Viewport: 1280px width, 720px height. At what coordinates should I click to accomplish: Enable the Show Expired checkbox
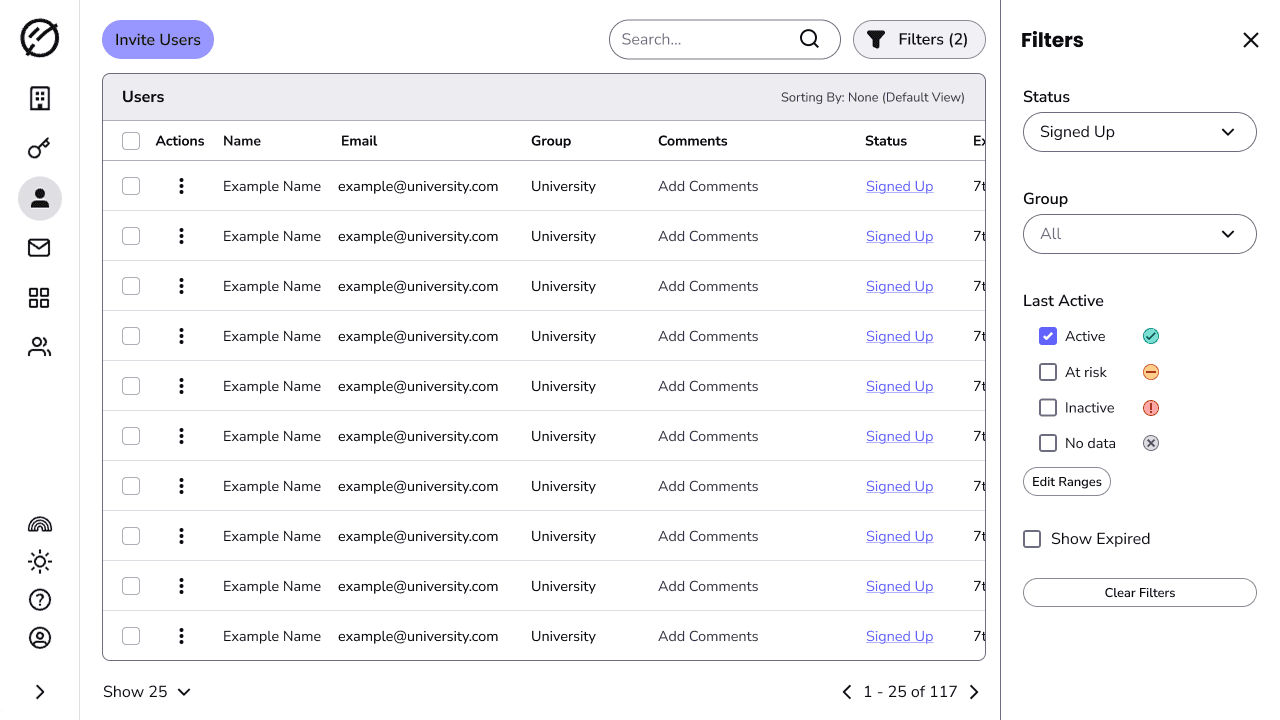click(x=1032, y=539)
